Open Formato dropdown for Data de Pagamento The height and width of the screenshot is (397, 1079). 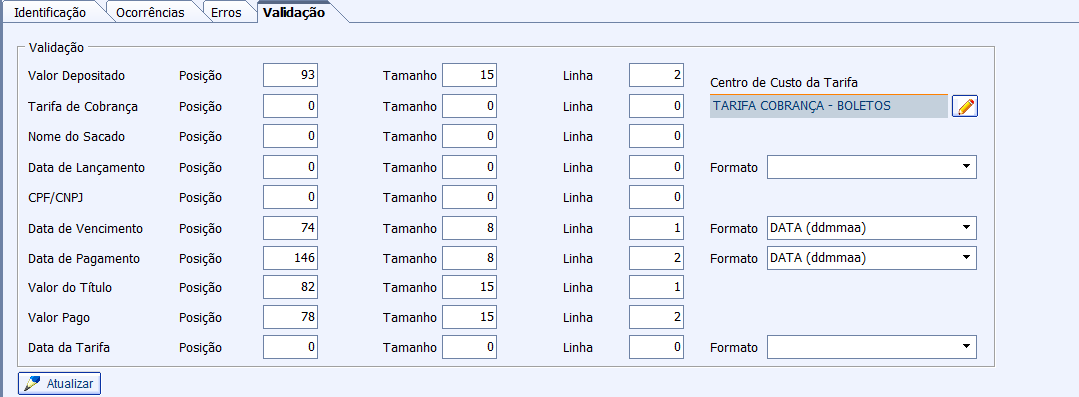pyautogui.click(x=872, y=258)
